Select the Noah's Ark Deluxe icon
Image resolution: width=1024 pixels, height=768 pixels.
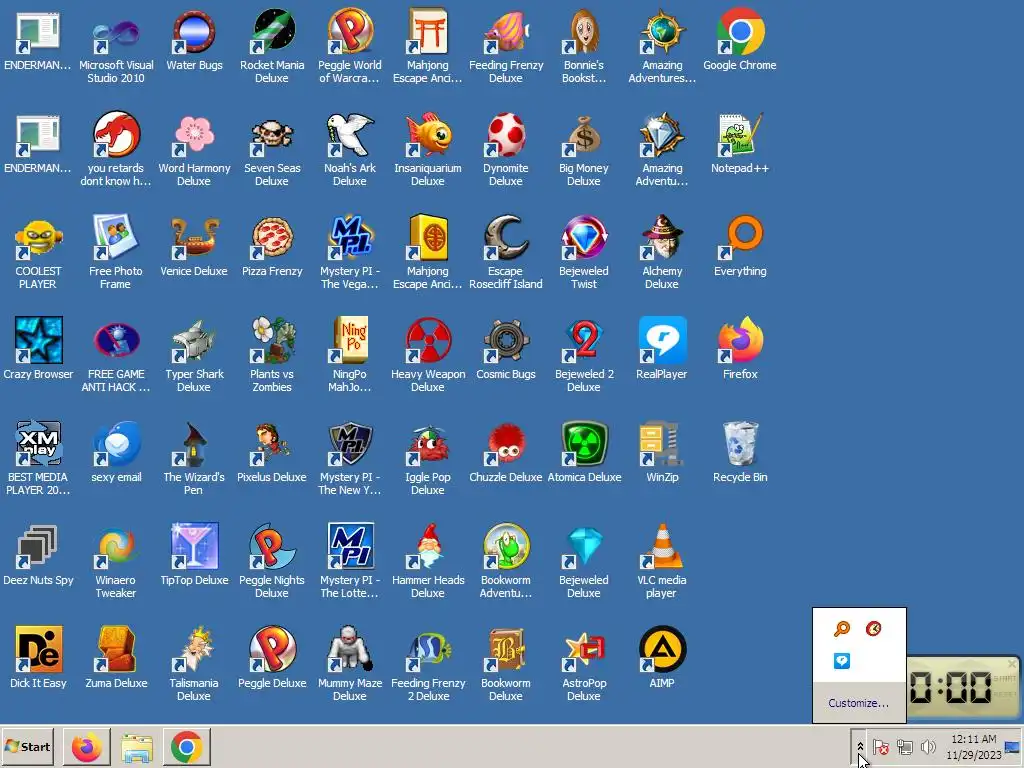[x=350, y=150]
